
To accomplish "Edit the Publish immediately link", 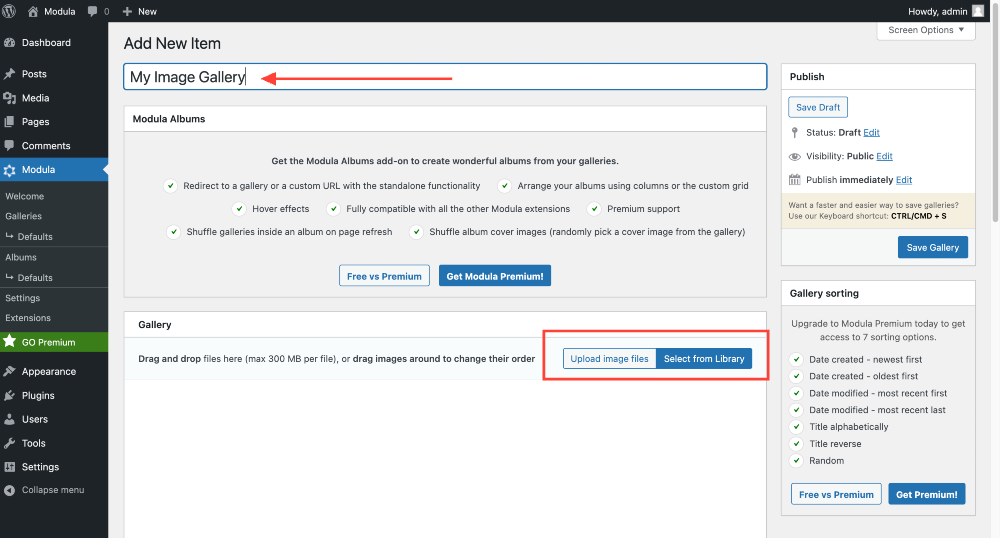I will (x=904, y=180).
